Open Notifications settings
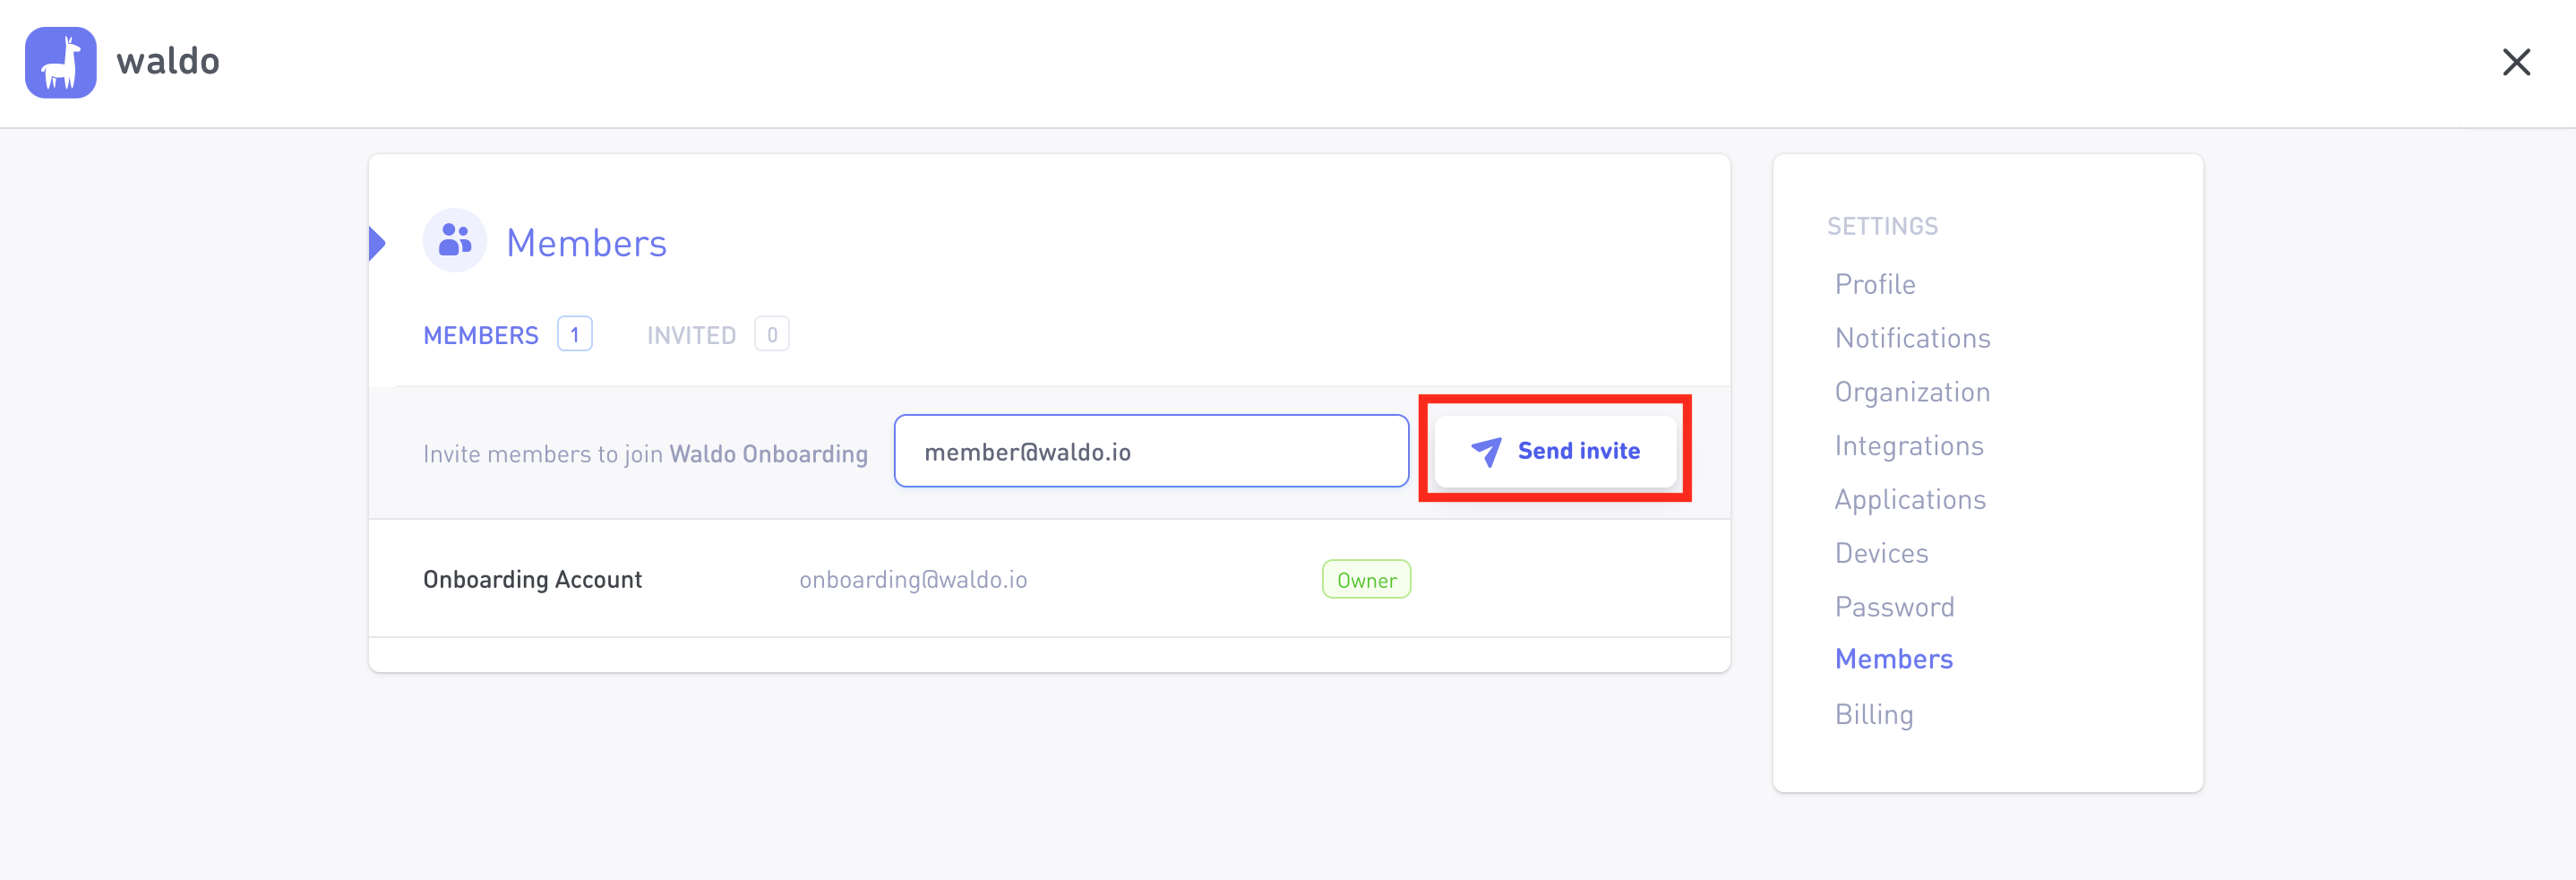 (1912, 338)
